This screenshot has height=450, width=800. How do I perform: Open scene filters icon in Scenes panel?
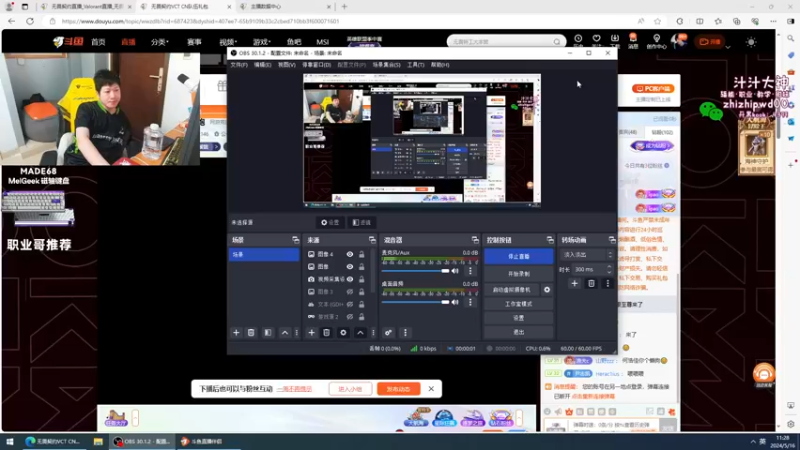coord(268,333)
